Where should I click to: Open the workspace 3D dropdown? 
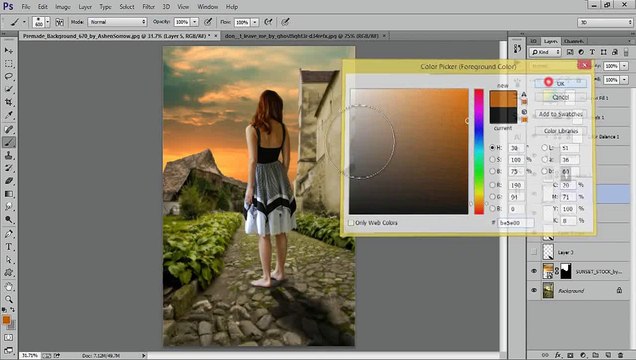605,22
